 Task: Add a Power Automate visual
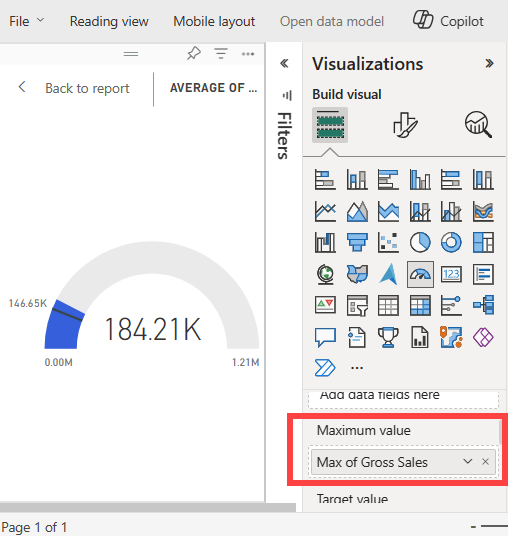pyautogui.click(x=325, y=368)
